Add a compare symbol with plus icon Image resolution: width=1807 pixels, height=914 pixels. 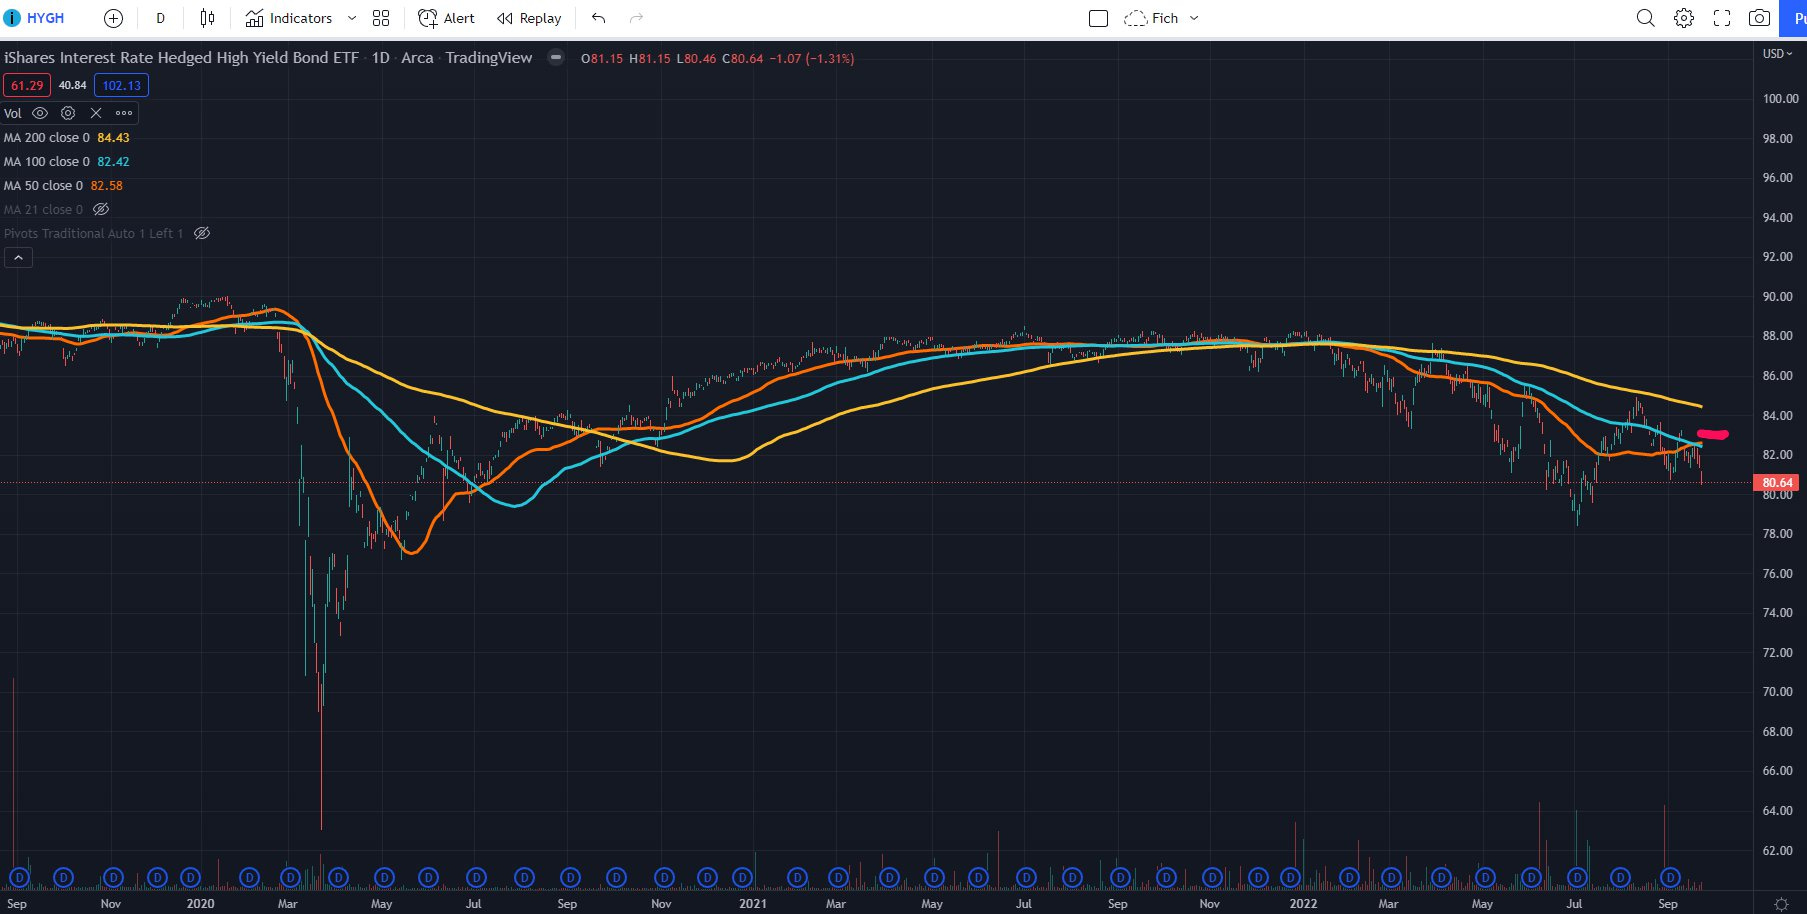coord(113,18)
